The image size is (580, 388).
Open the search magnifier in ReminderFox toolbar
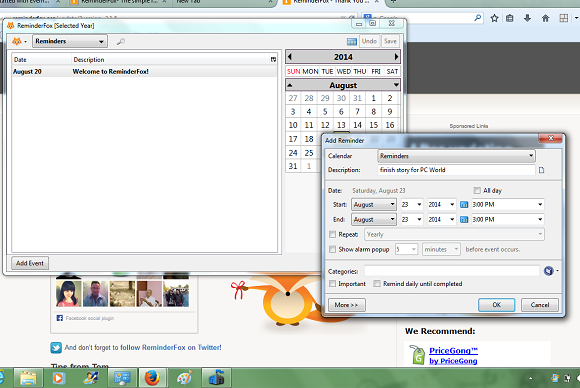(x=121, y=42)
